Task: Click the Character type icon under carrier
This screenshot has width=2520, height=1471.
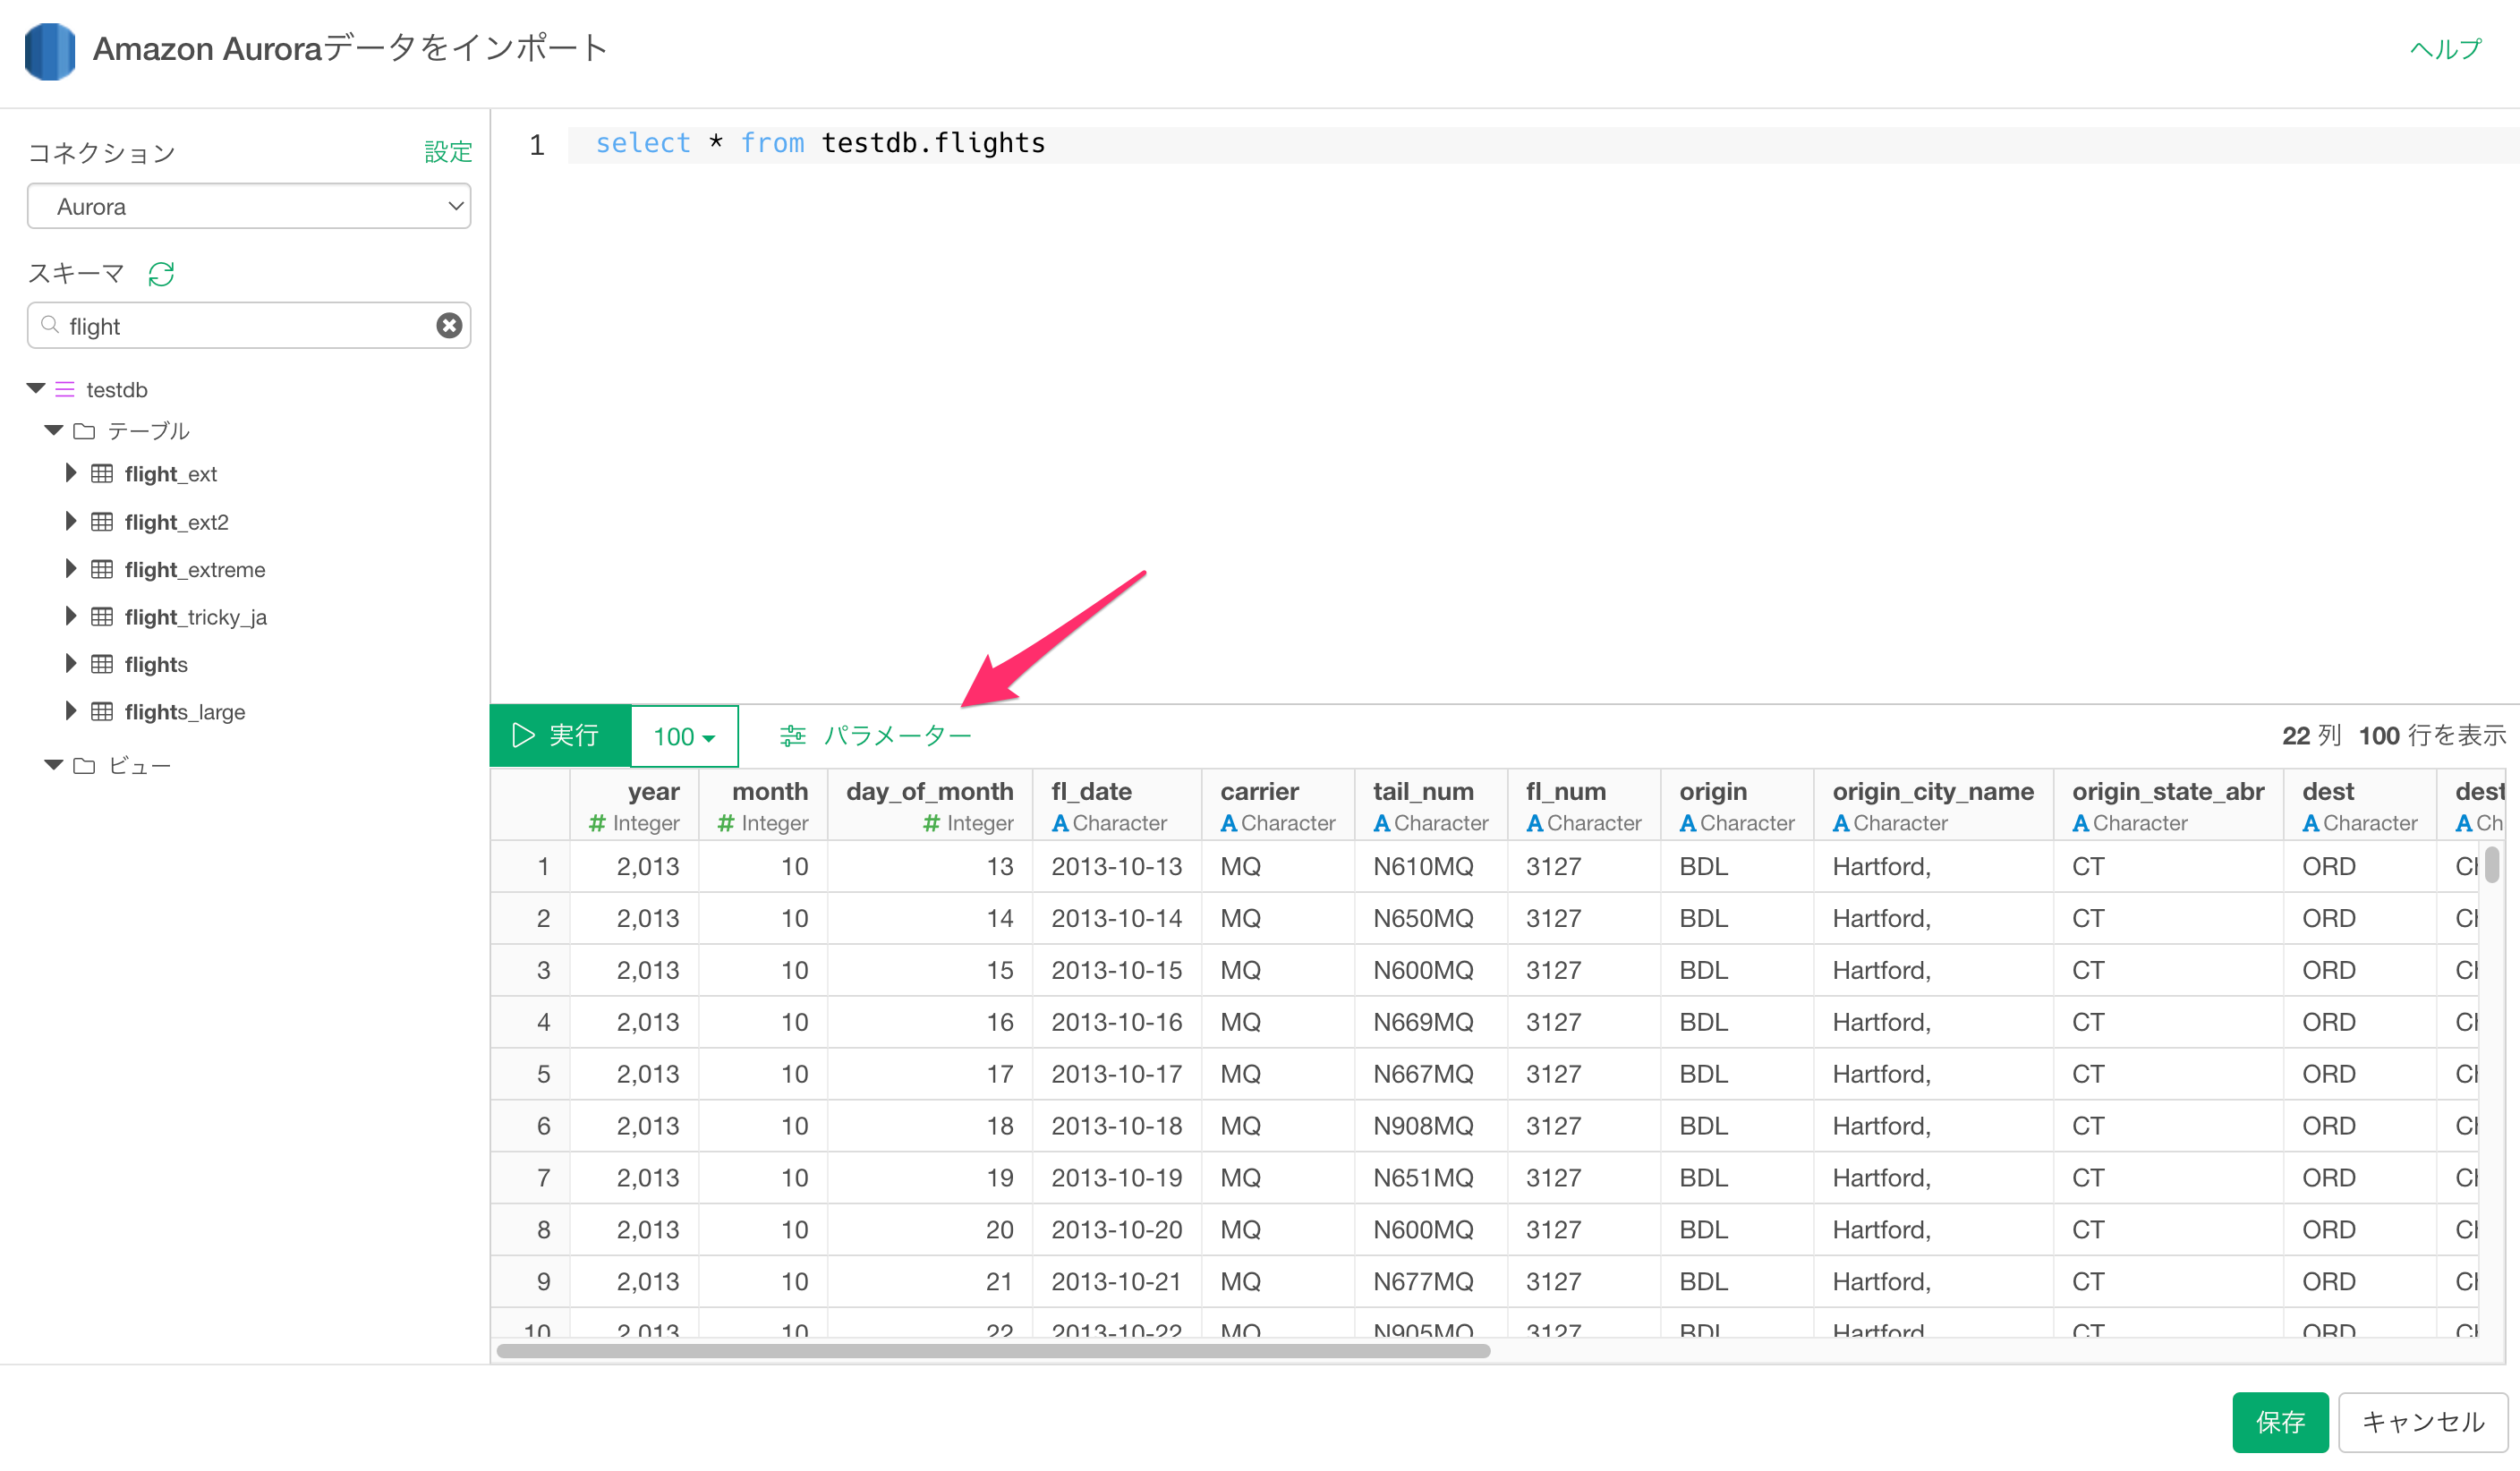Action: (1229, 823)
